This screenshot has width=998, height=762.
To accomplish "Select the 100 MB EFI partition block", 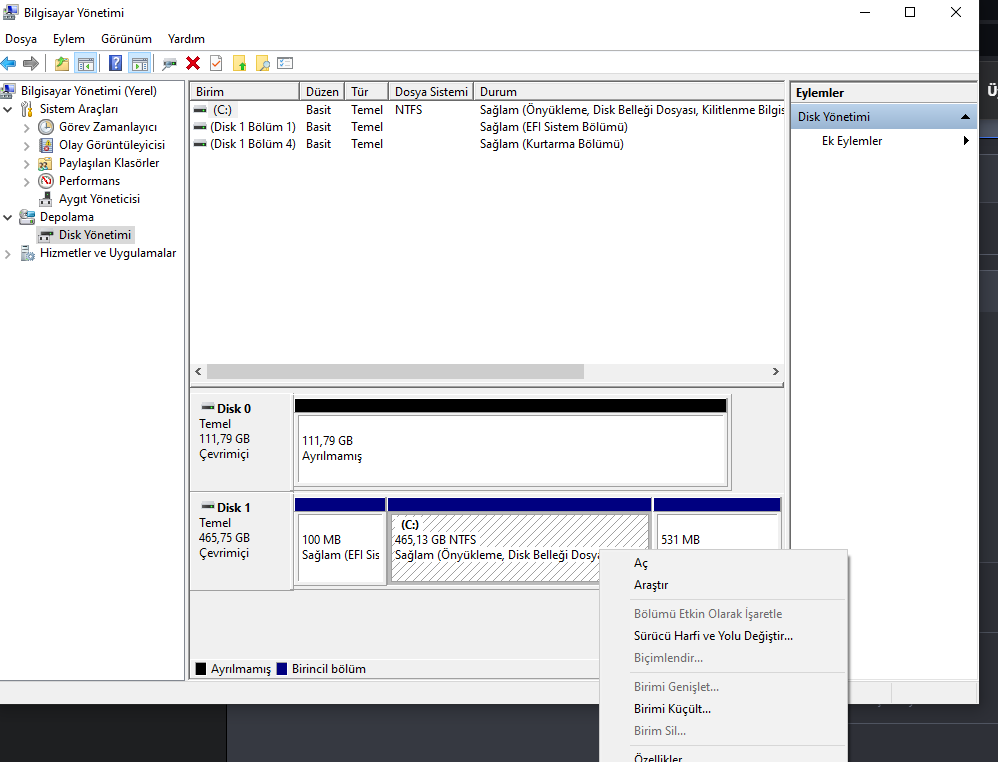I will (341, 547).
